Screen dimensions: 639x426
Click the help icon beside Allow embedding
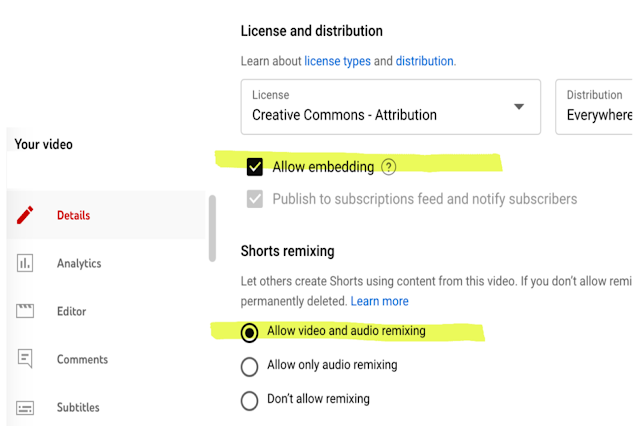coord(389,167)
